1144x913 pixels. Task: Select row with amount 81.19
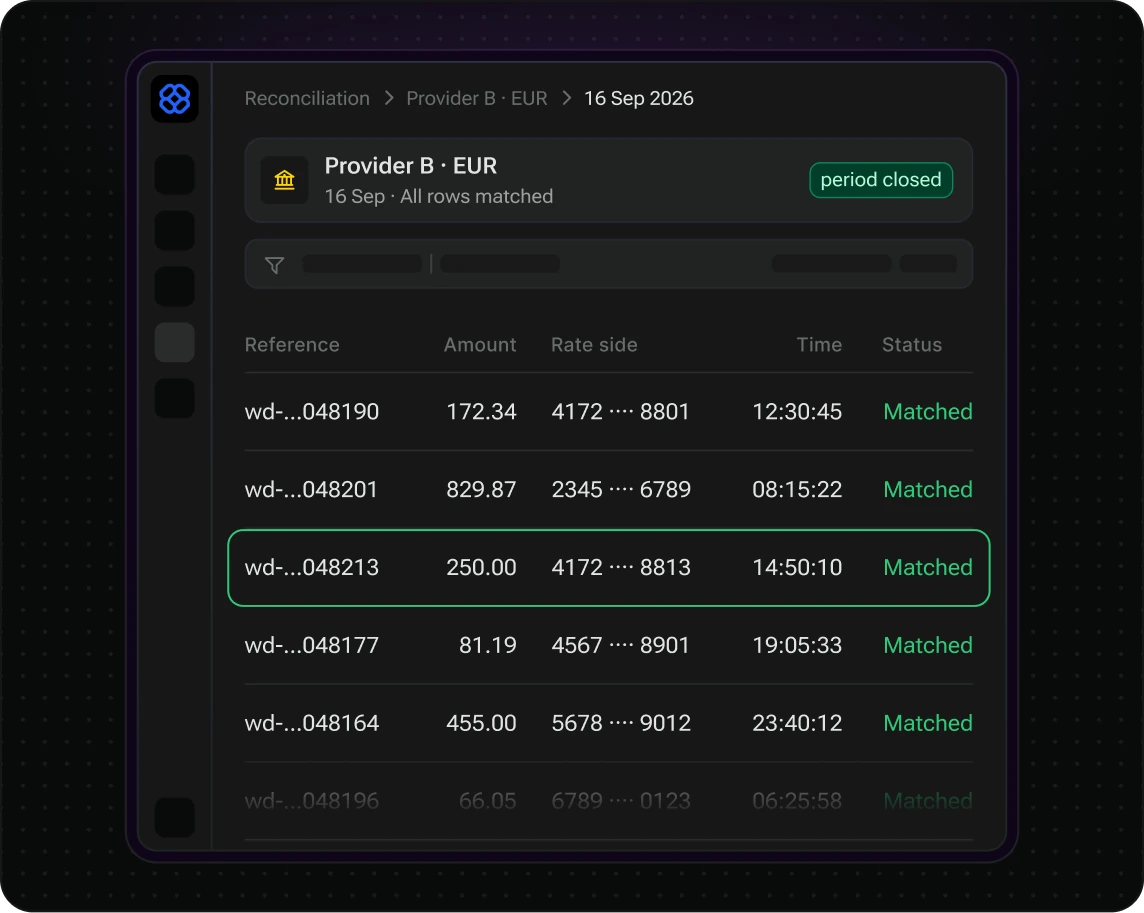point(608,645)
